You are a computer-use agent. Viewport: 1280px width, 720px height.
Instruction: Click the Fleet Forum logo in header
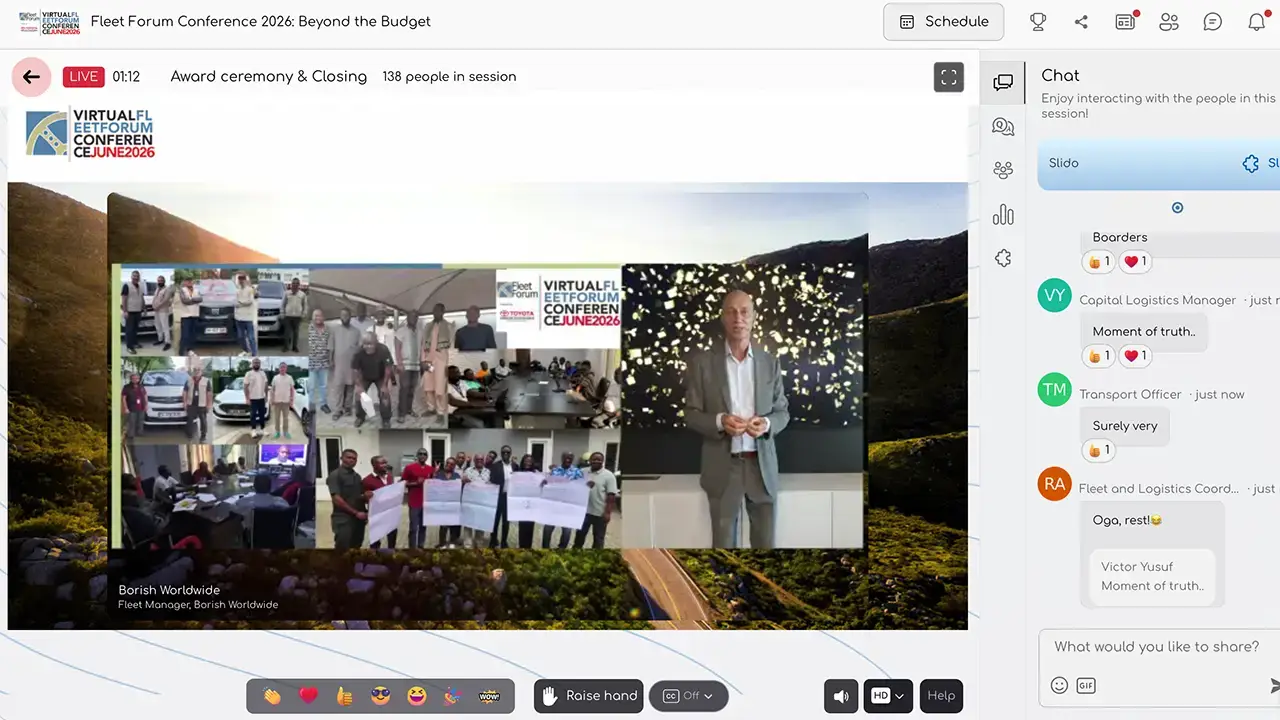(x=49, y=21)
